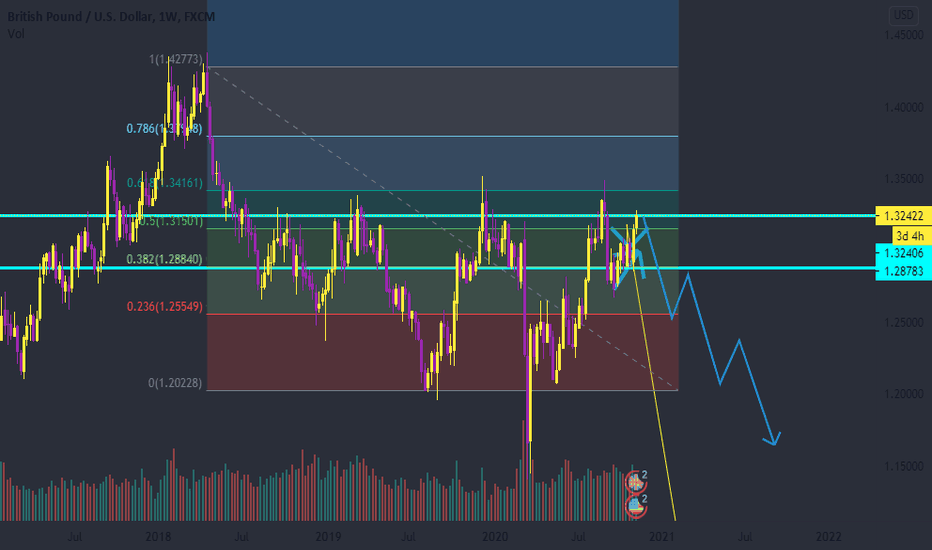The height and width of the screenshot is (550, 932).
Task: Open the US flag economic event marker
Action: tap(635, 505)
